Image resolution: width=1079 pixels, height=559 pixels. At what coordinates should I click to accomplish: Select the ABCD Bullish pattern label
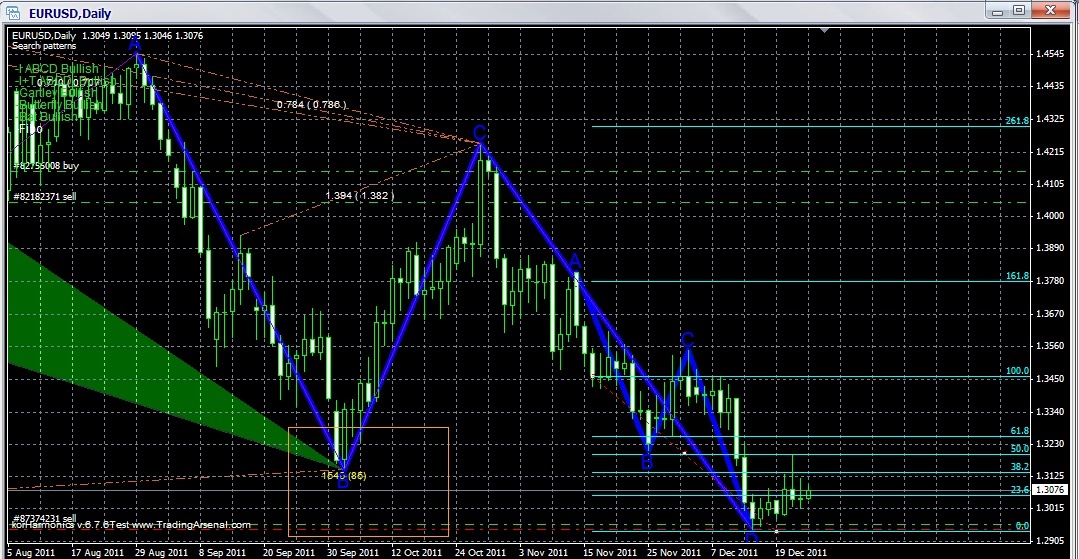click(58, 70)
